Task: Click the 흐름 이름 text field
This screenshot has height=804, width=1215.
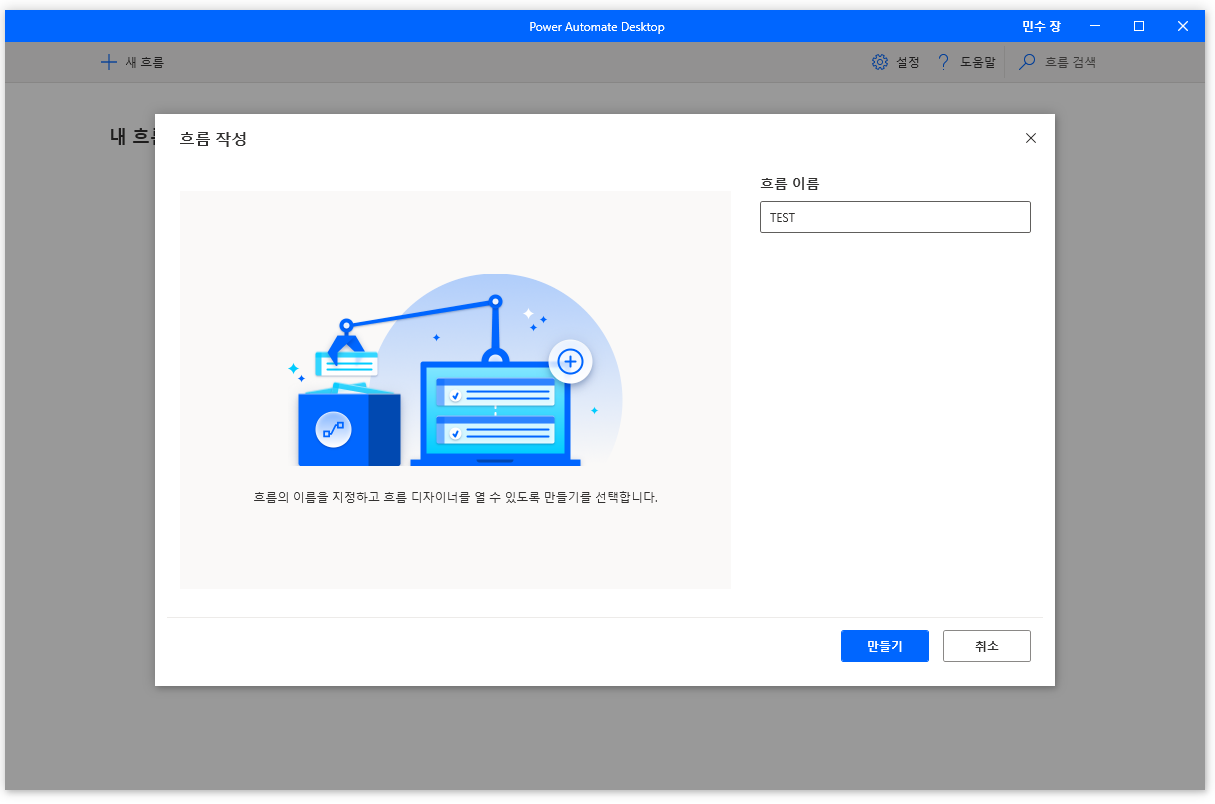Action: coord(895,217)
